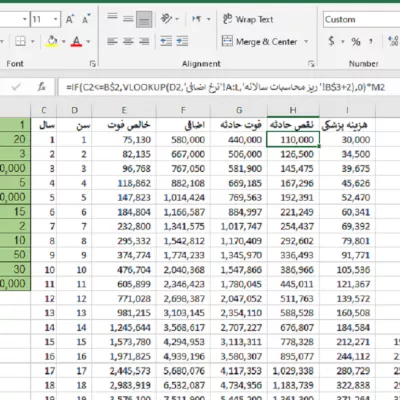Select green cell with value 50
Screen dimensions: 400x400
click(x=15, y=255)
